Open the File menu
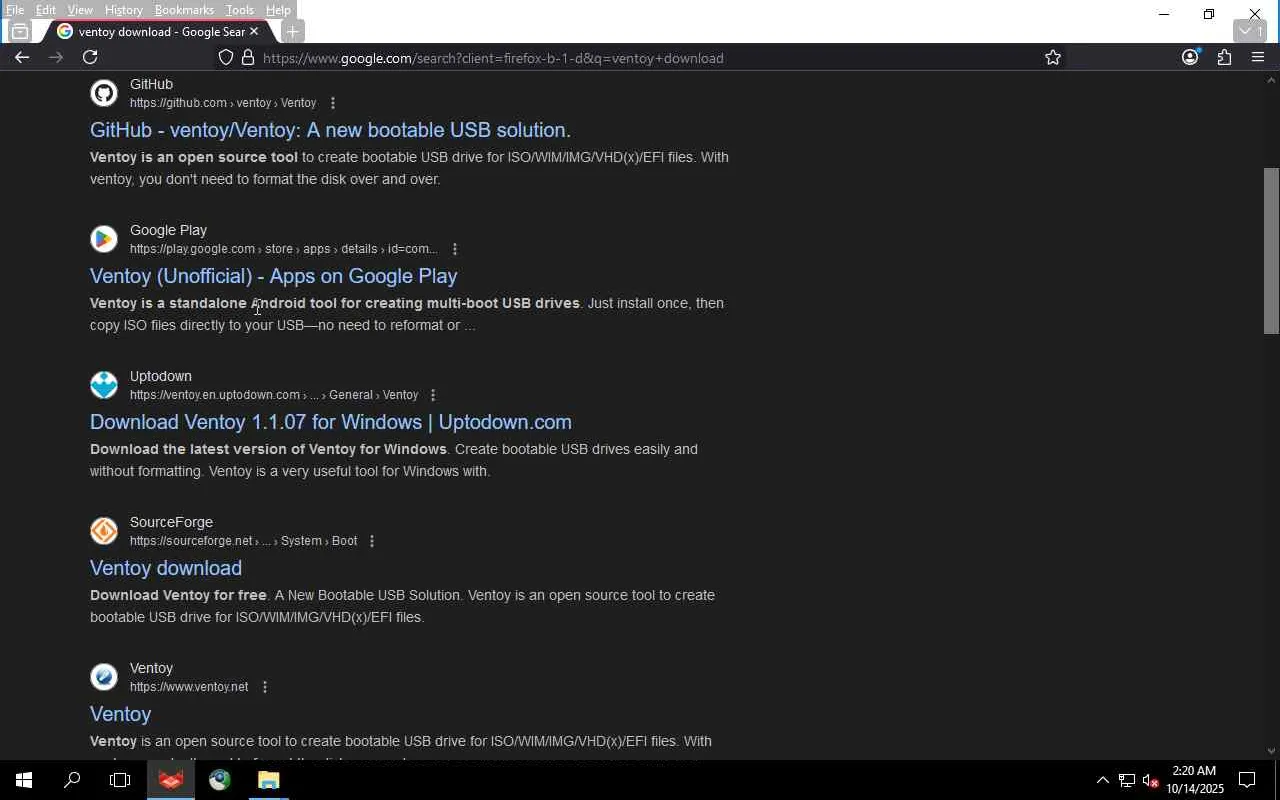Screen dimensions: 1280x800 pos(15,10)
